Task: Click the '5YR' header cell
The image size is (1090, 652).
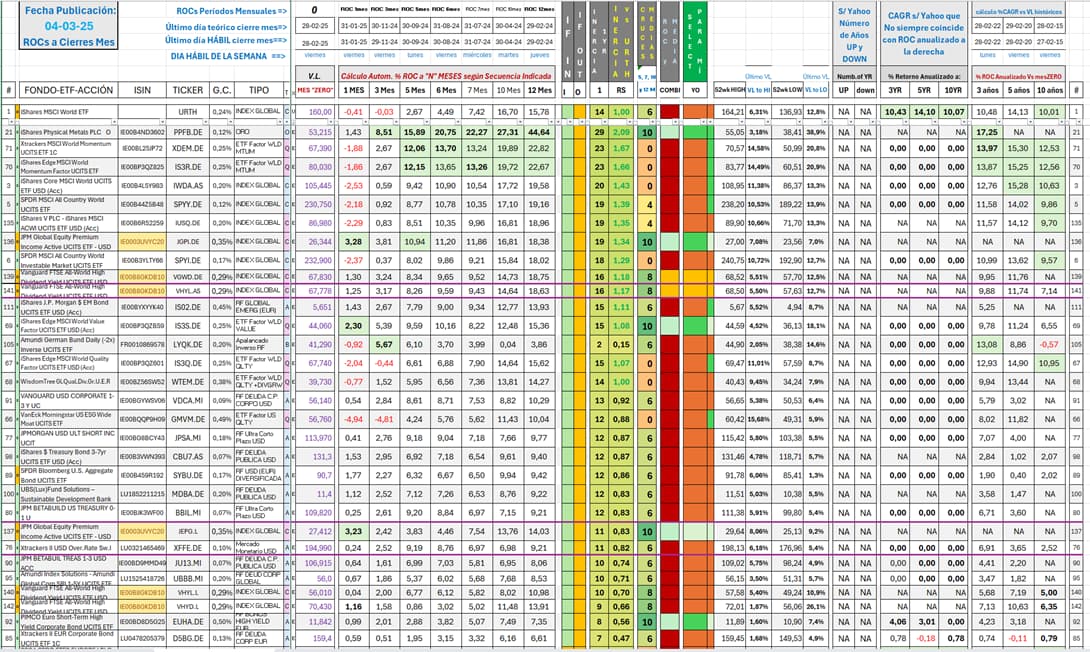Action: click(924, 90)
